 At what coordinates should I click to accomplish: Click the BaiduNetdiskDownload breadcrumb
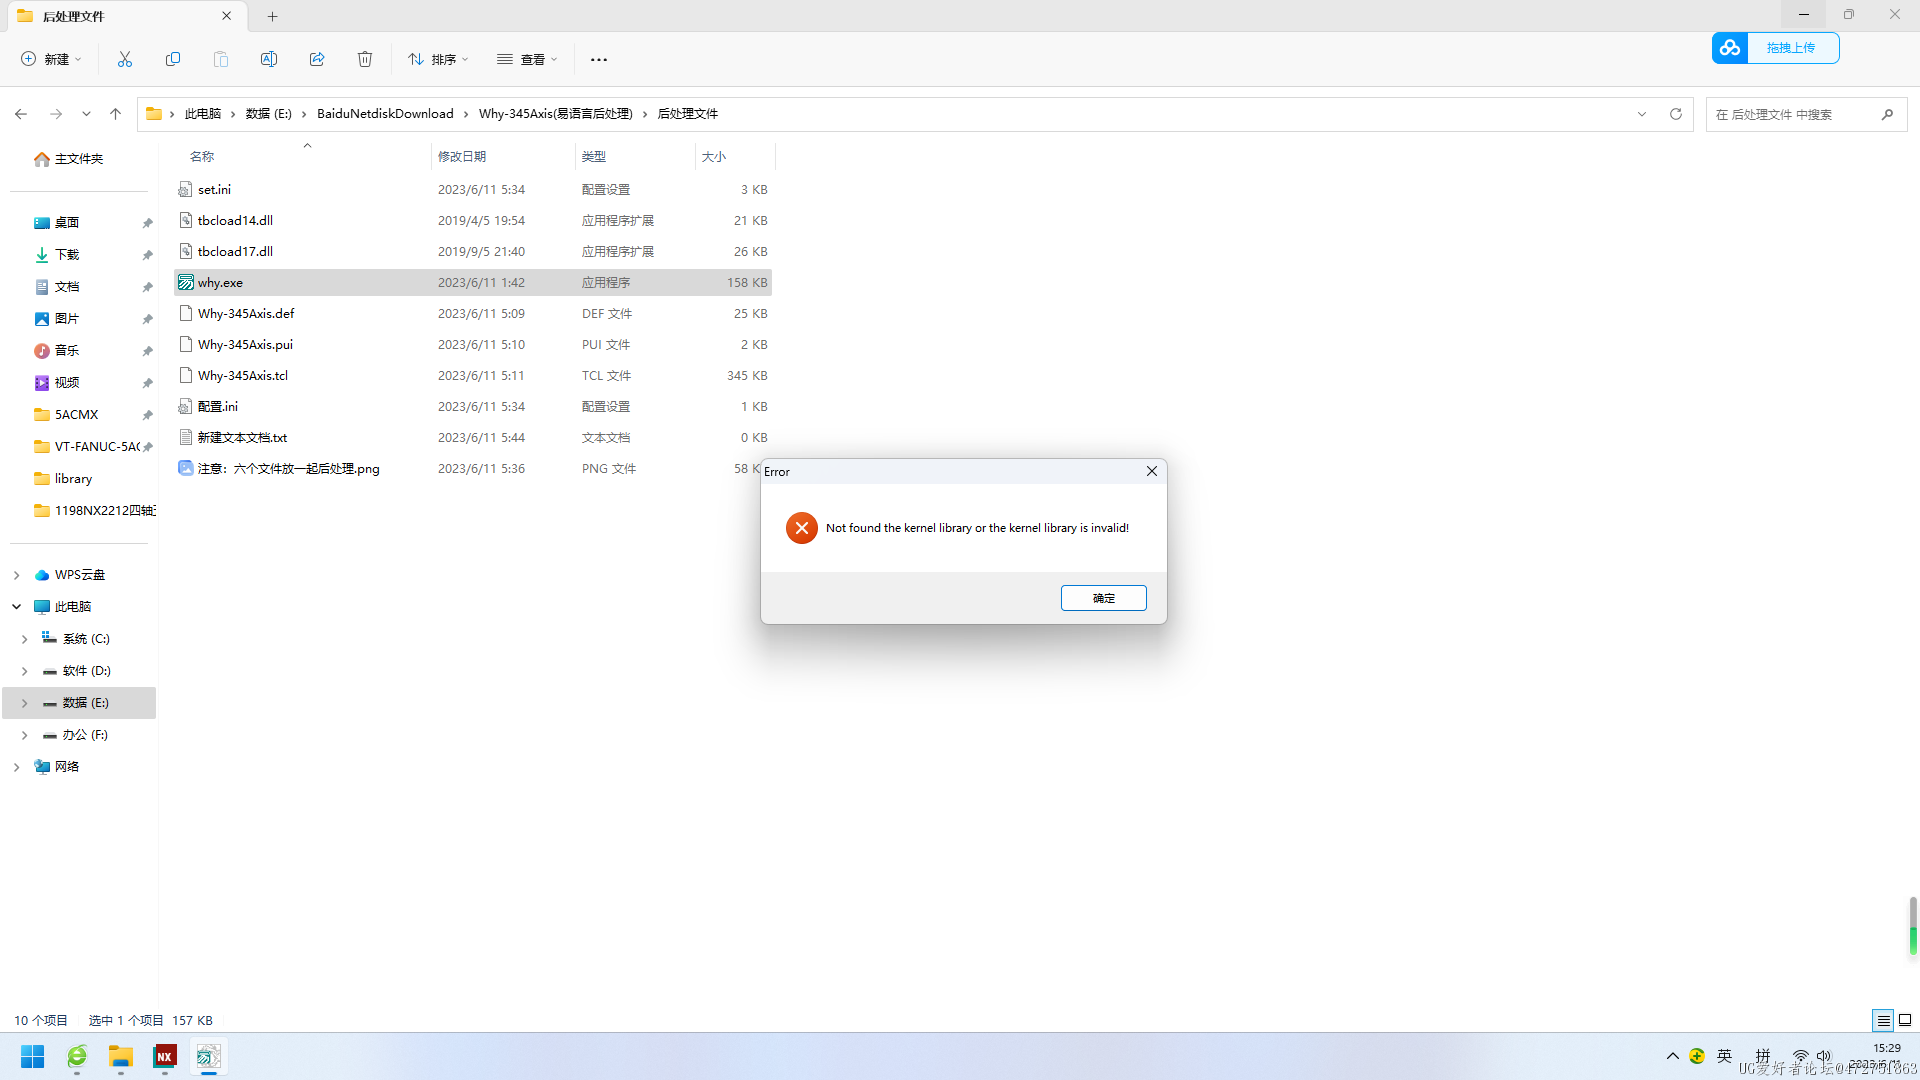(x=385, y=114)
